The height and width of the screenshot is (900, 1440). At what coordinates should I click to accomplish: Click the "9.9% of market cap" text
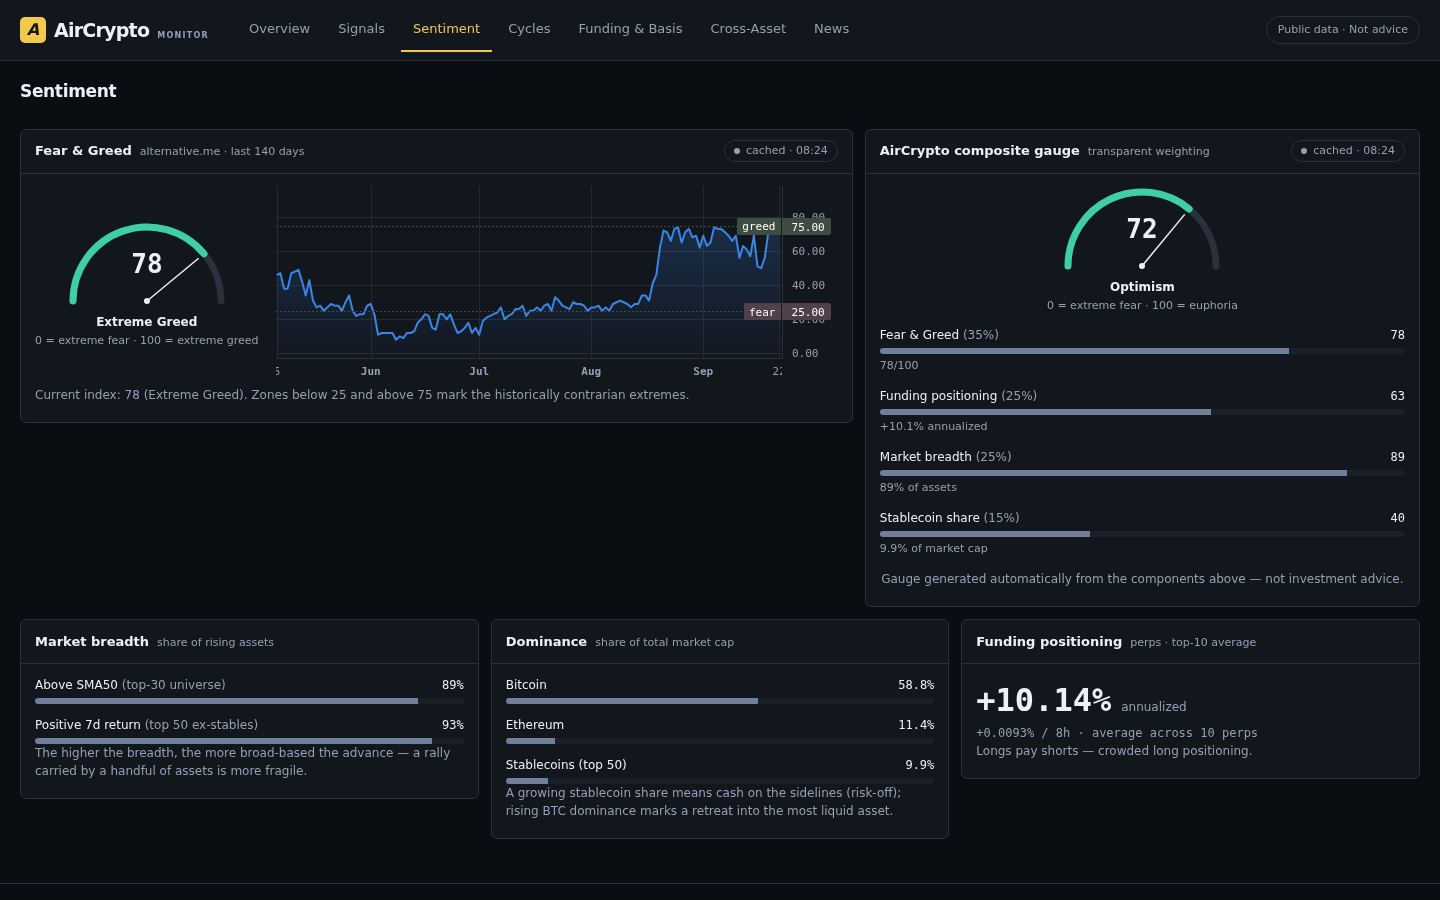[x=933, y=548]
